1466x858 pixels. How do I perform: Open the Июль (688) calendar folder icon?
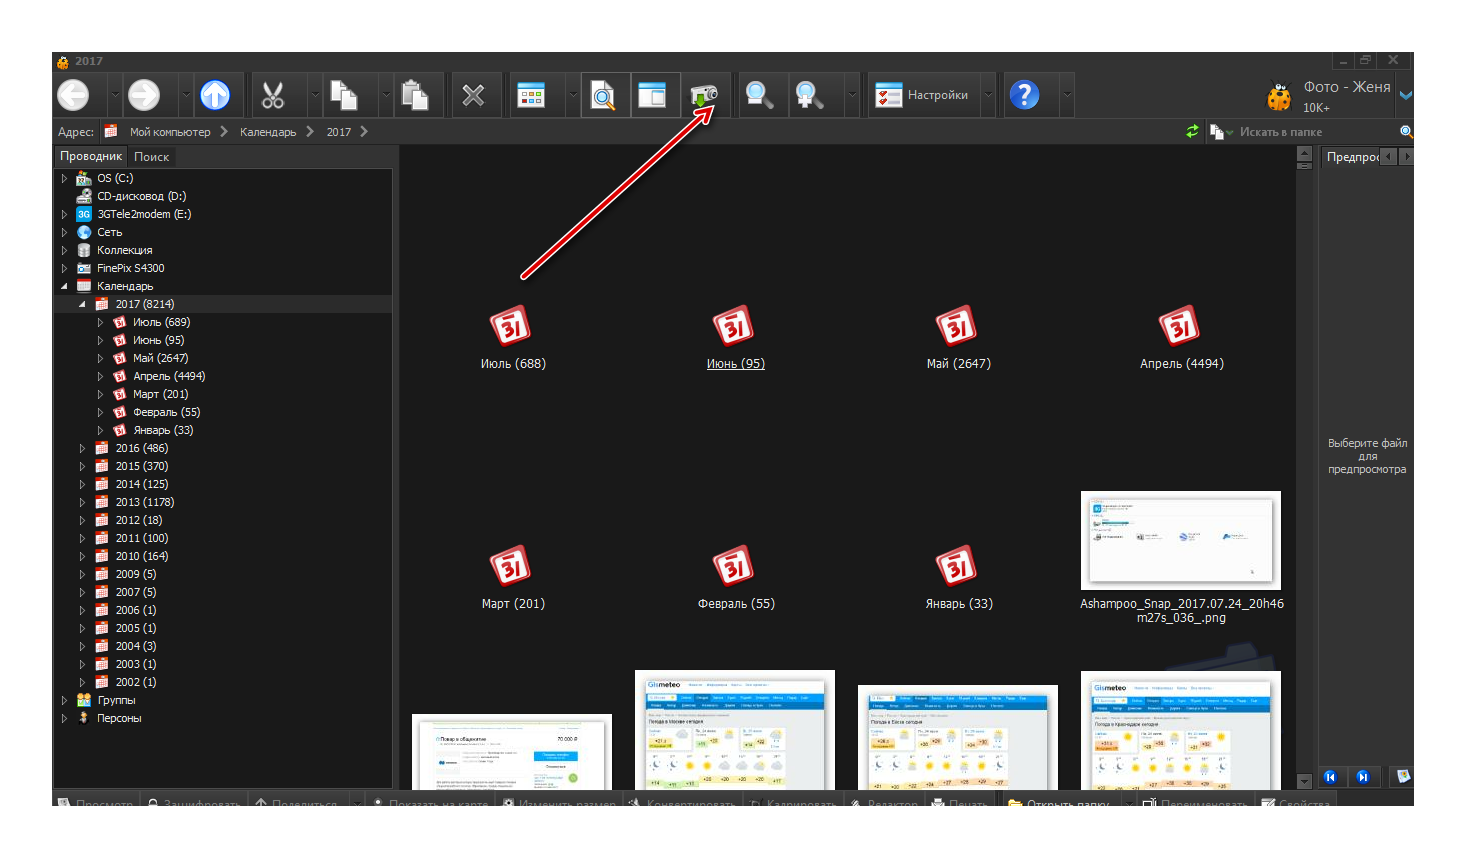pyautogui.click(x=510, y=325)
